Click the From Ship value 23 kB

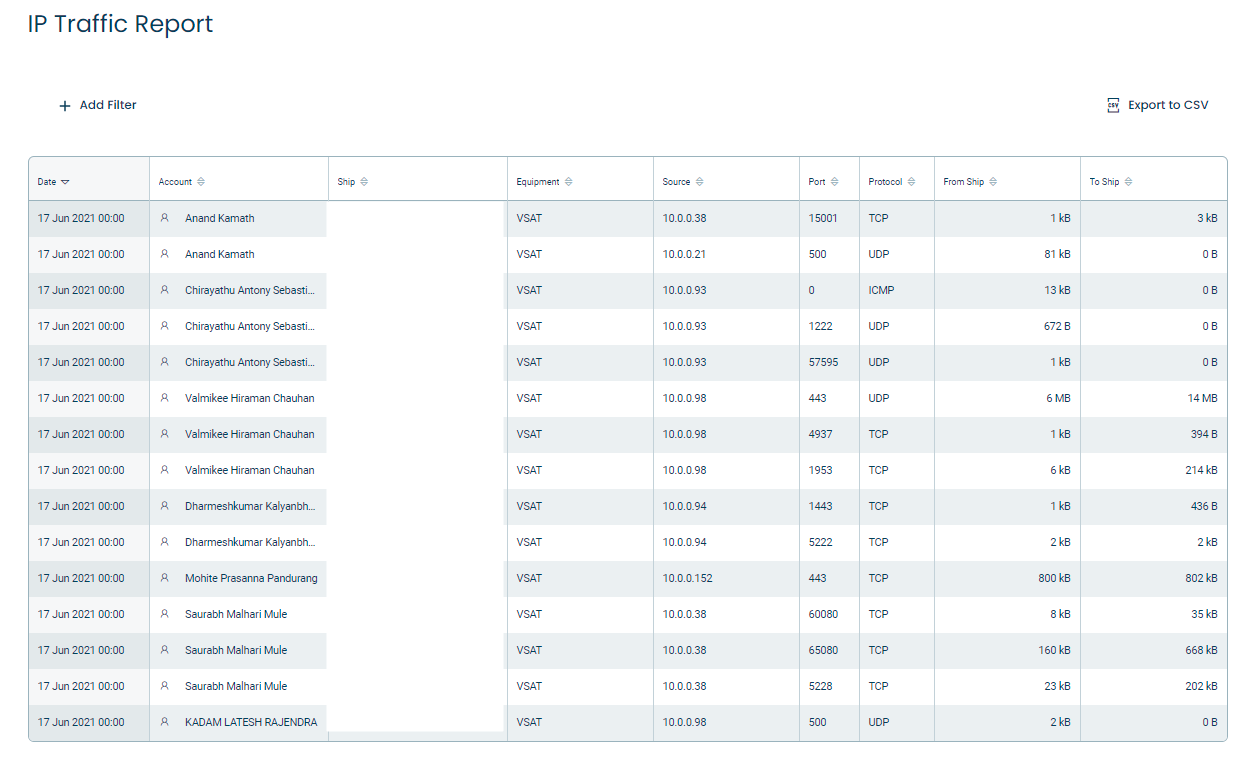coord(1057,686)
